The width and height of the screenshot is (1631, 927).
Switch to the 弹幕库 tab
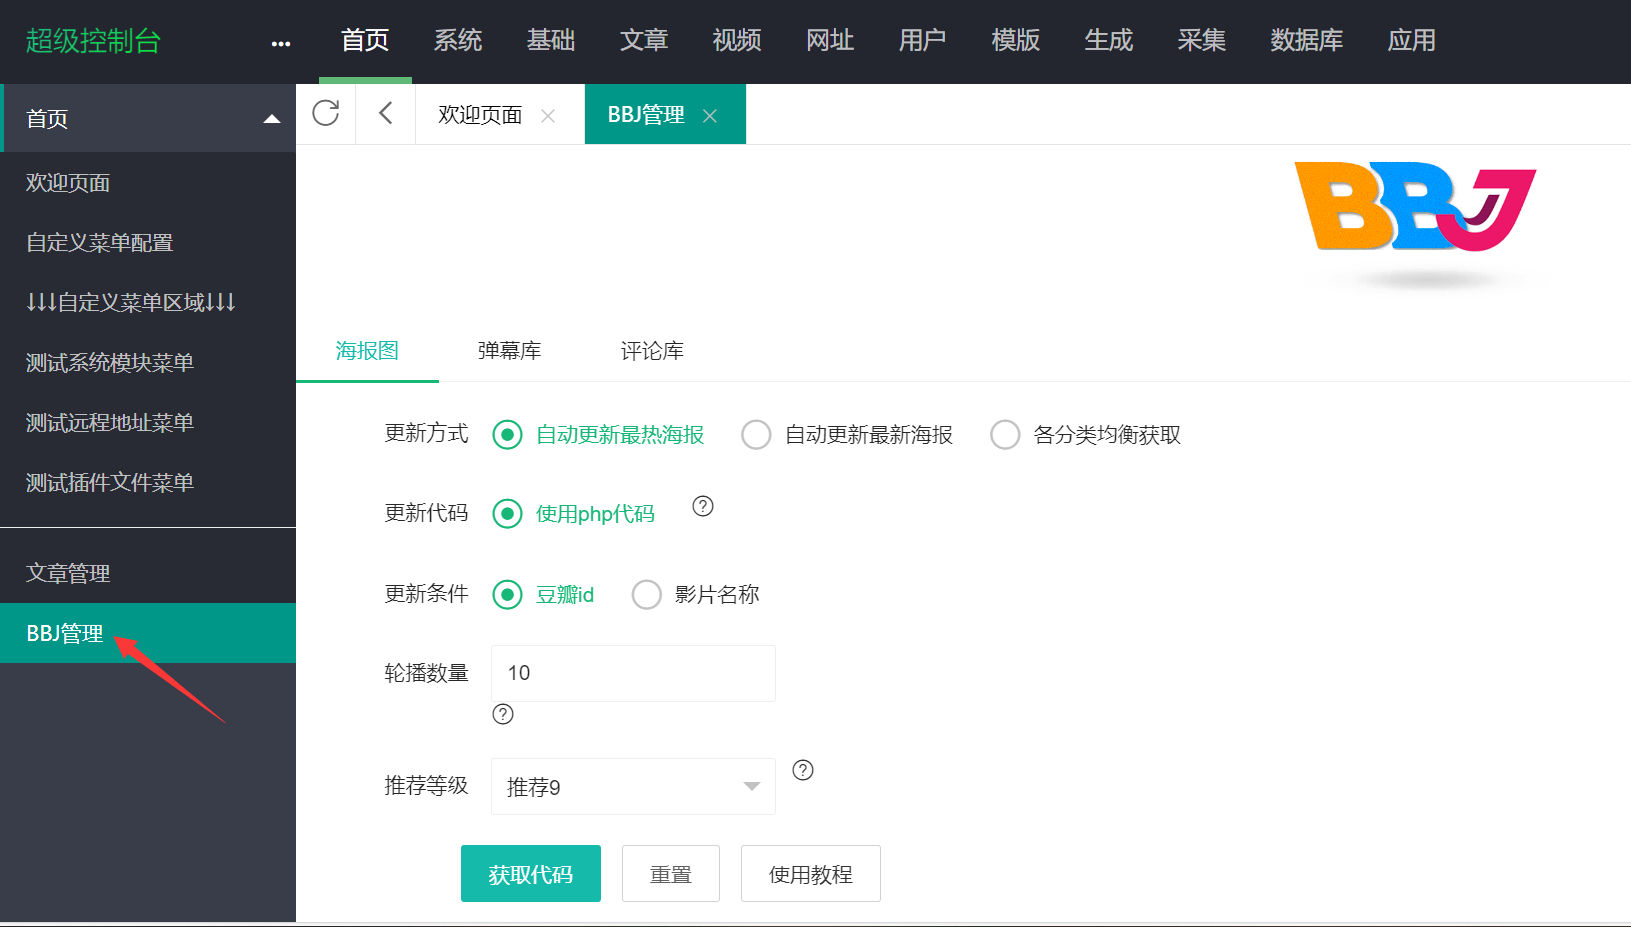coord(509,351)
